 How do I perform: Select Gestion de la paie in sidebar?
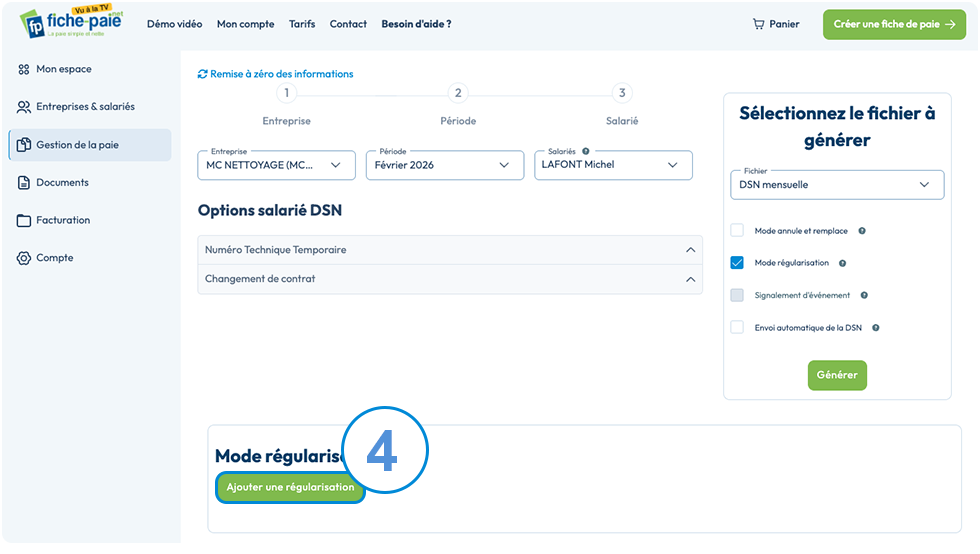tap(90, 145)
